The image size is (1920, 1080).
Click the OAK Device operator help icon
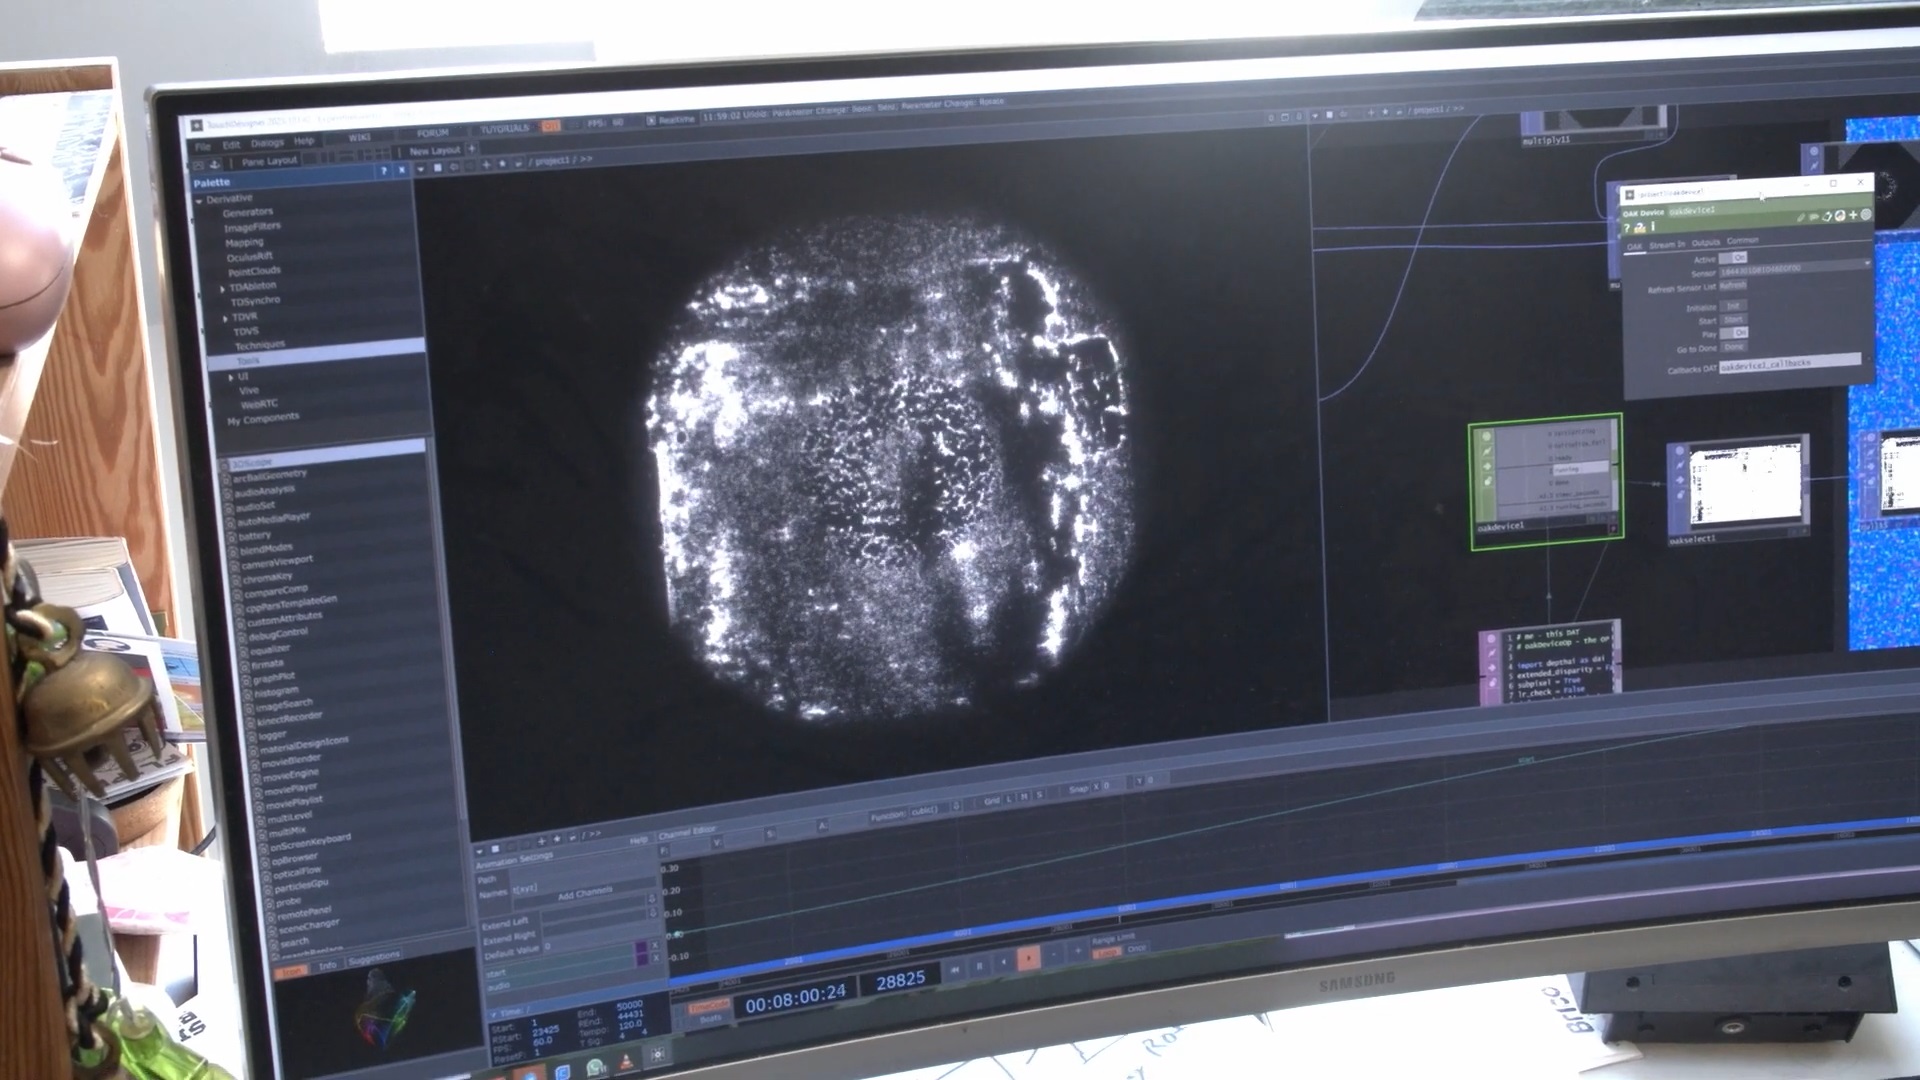1626,228
